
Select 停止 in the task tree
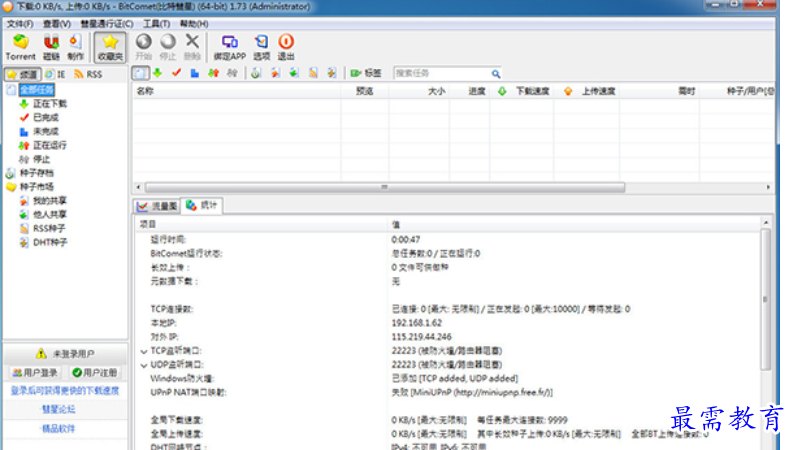tap(41, 160)
